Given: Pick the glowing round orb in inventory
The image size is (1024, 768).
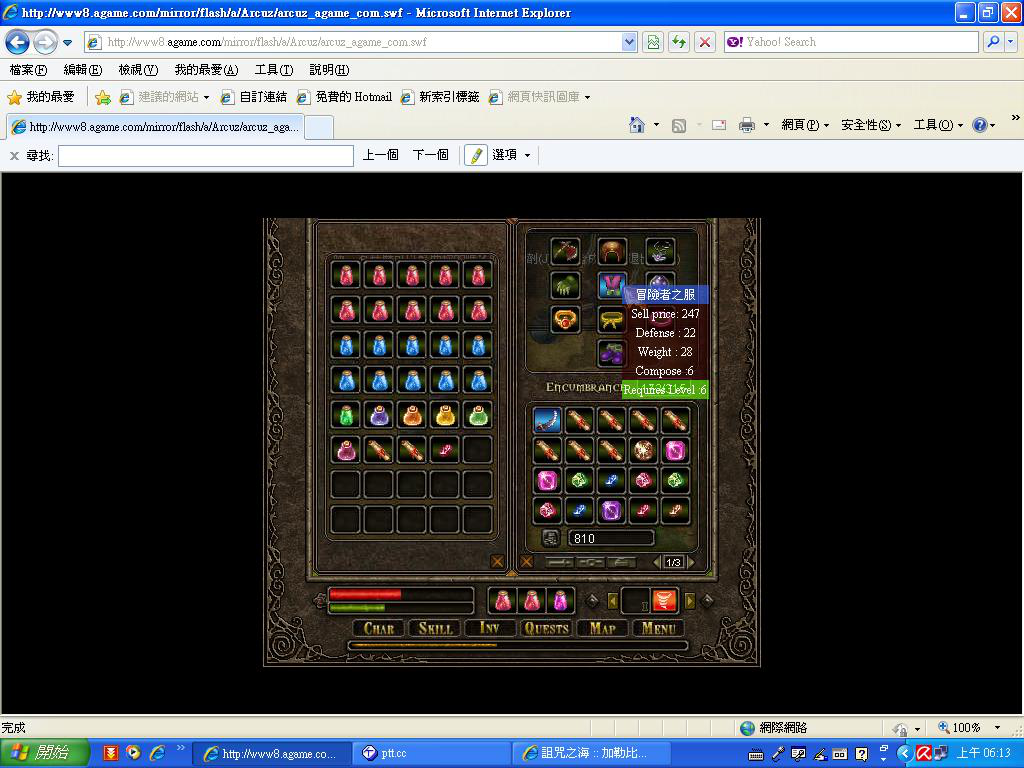Looking at the screenshot, I should coord(643,451).
